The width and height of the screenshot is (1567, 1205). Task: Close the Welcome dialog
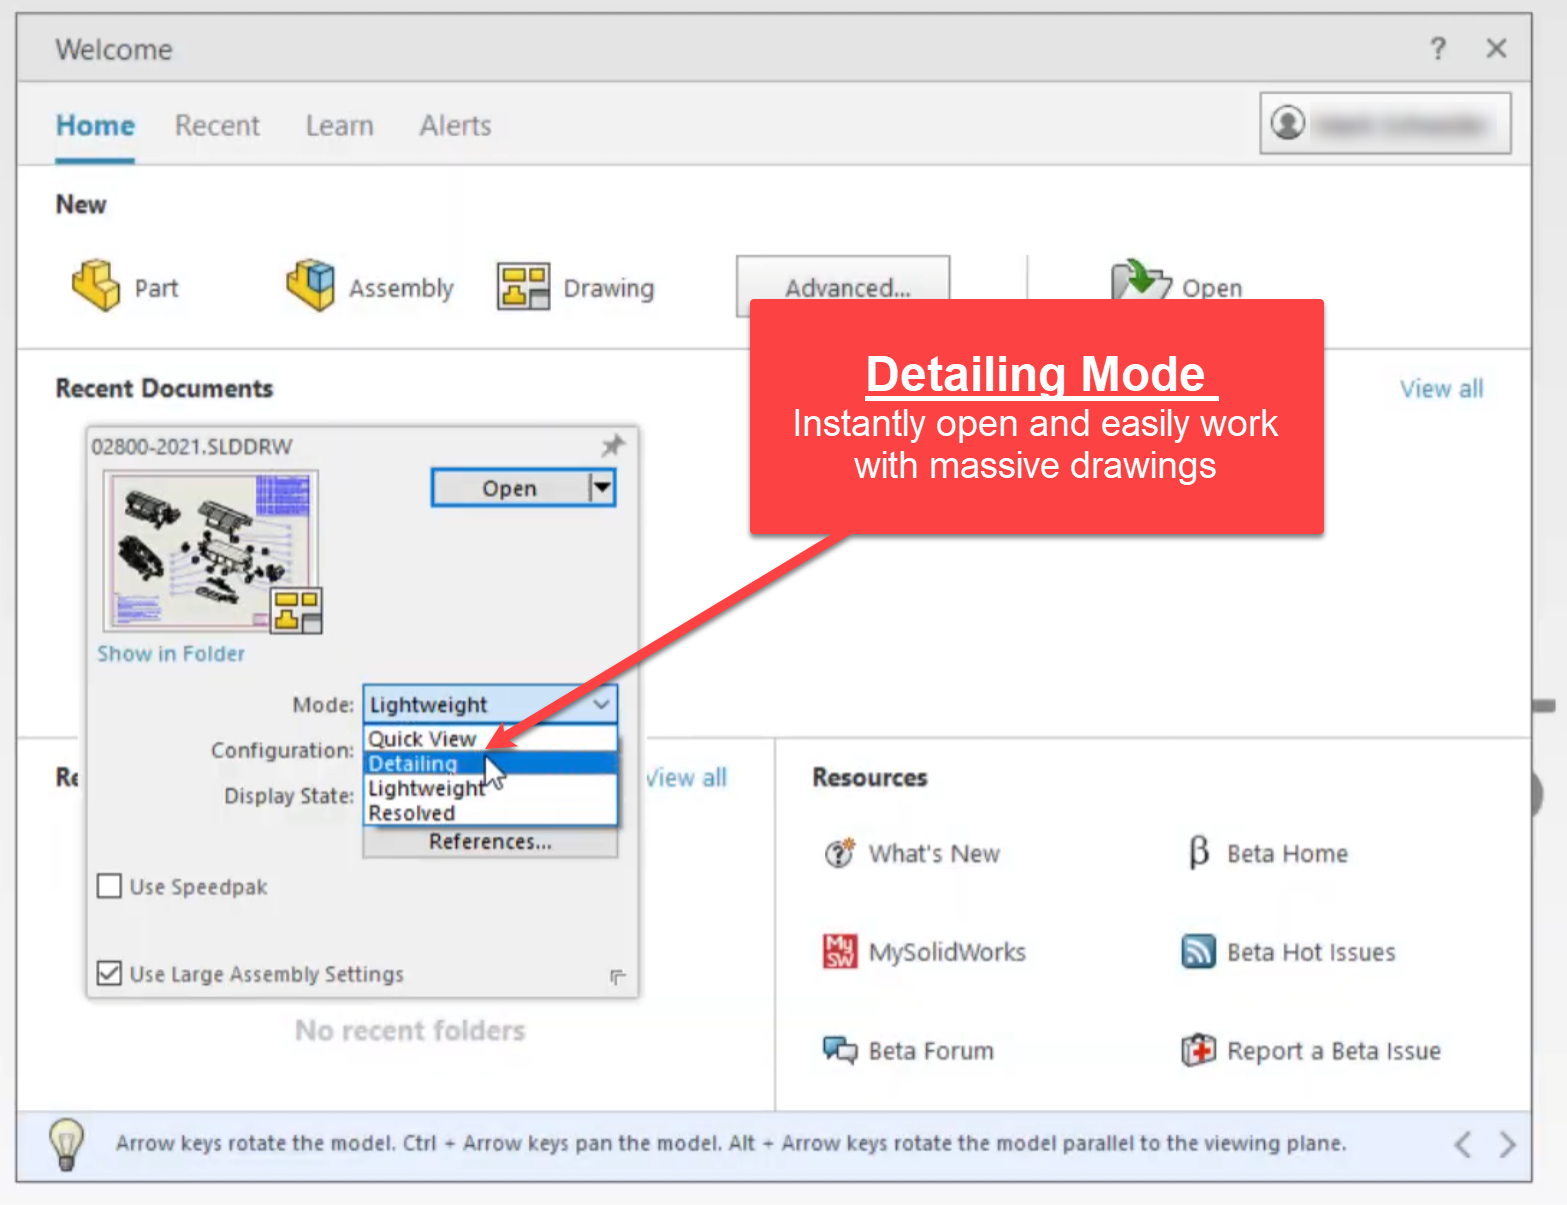tap(1496, 48)
